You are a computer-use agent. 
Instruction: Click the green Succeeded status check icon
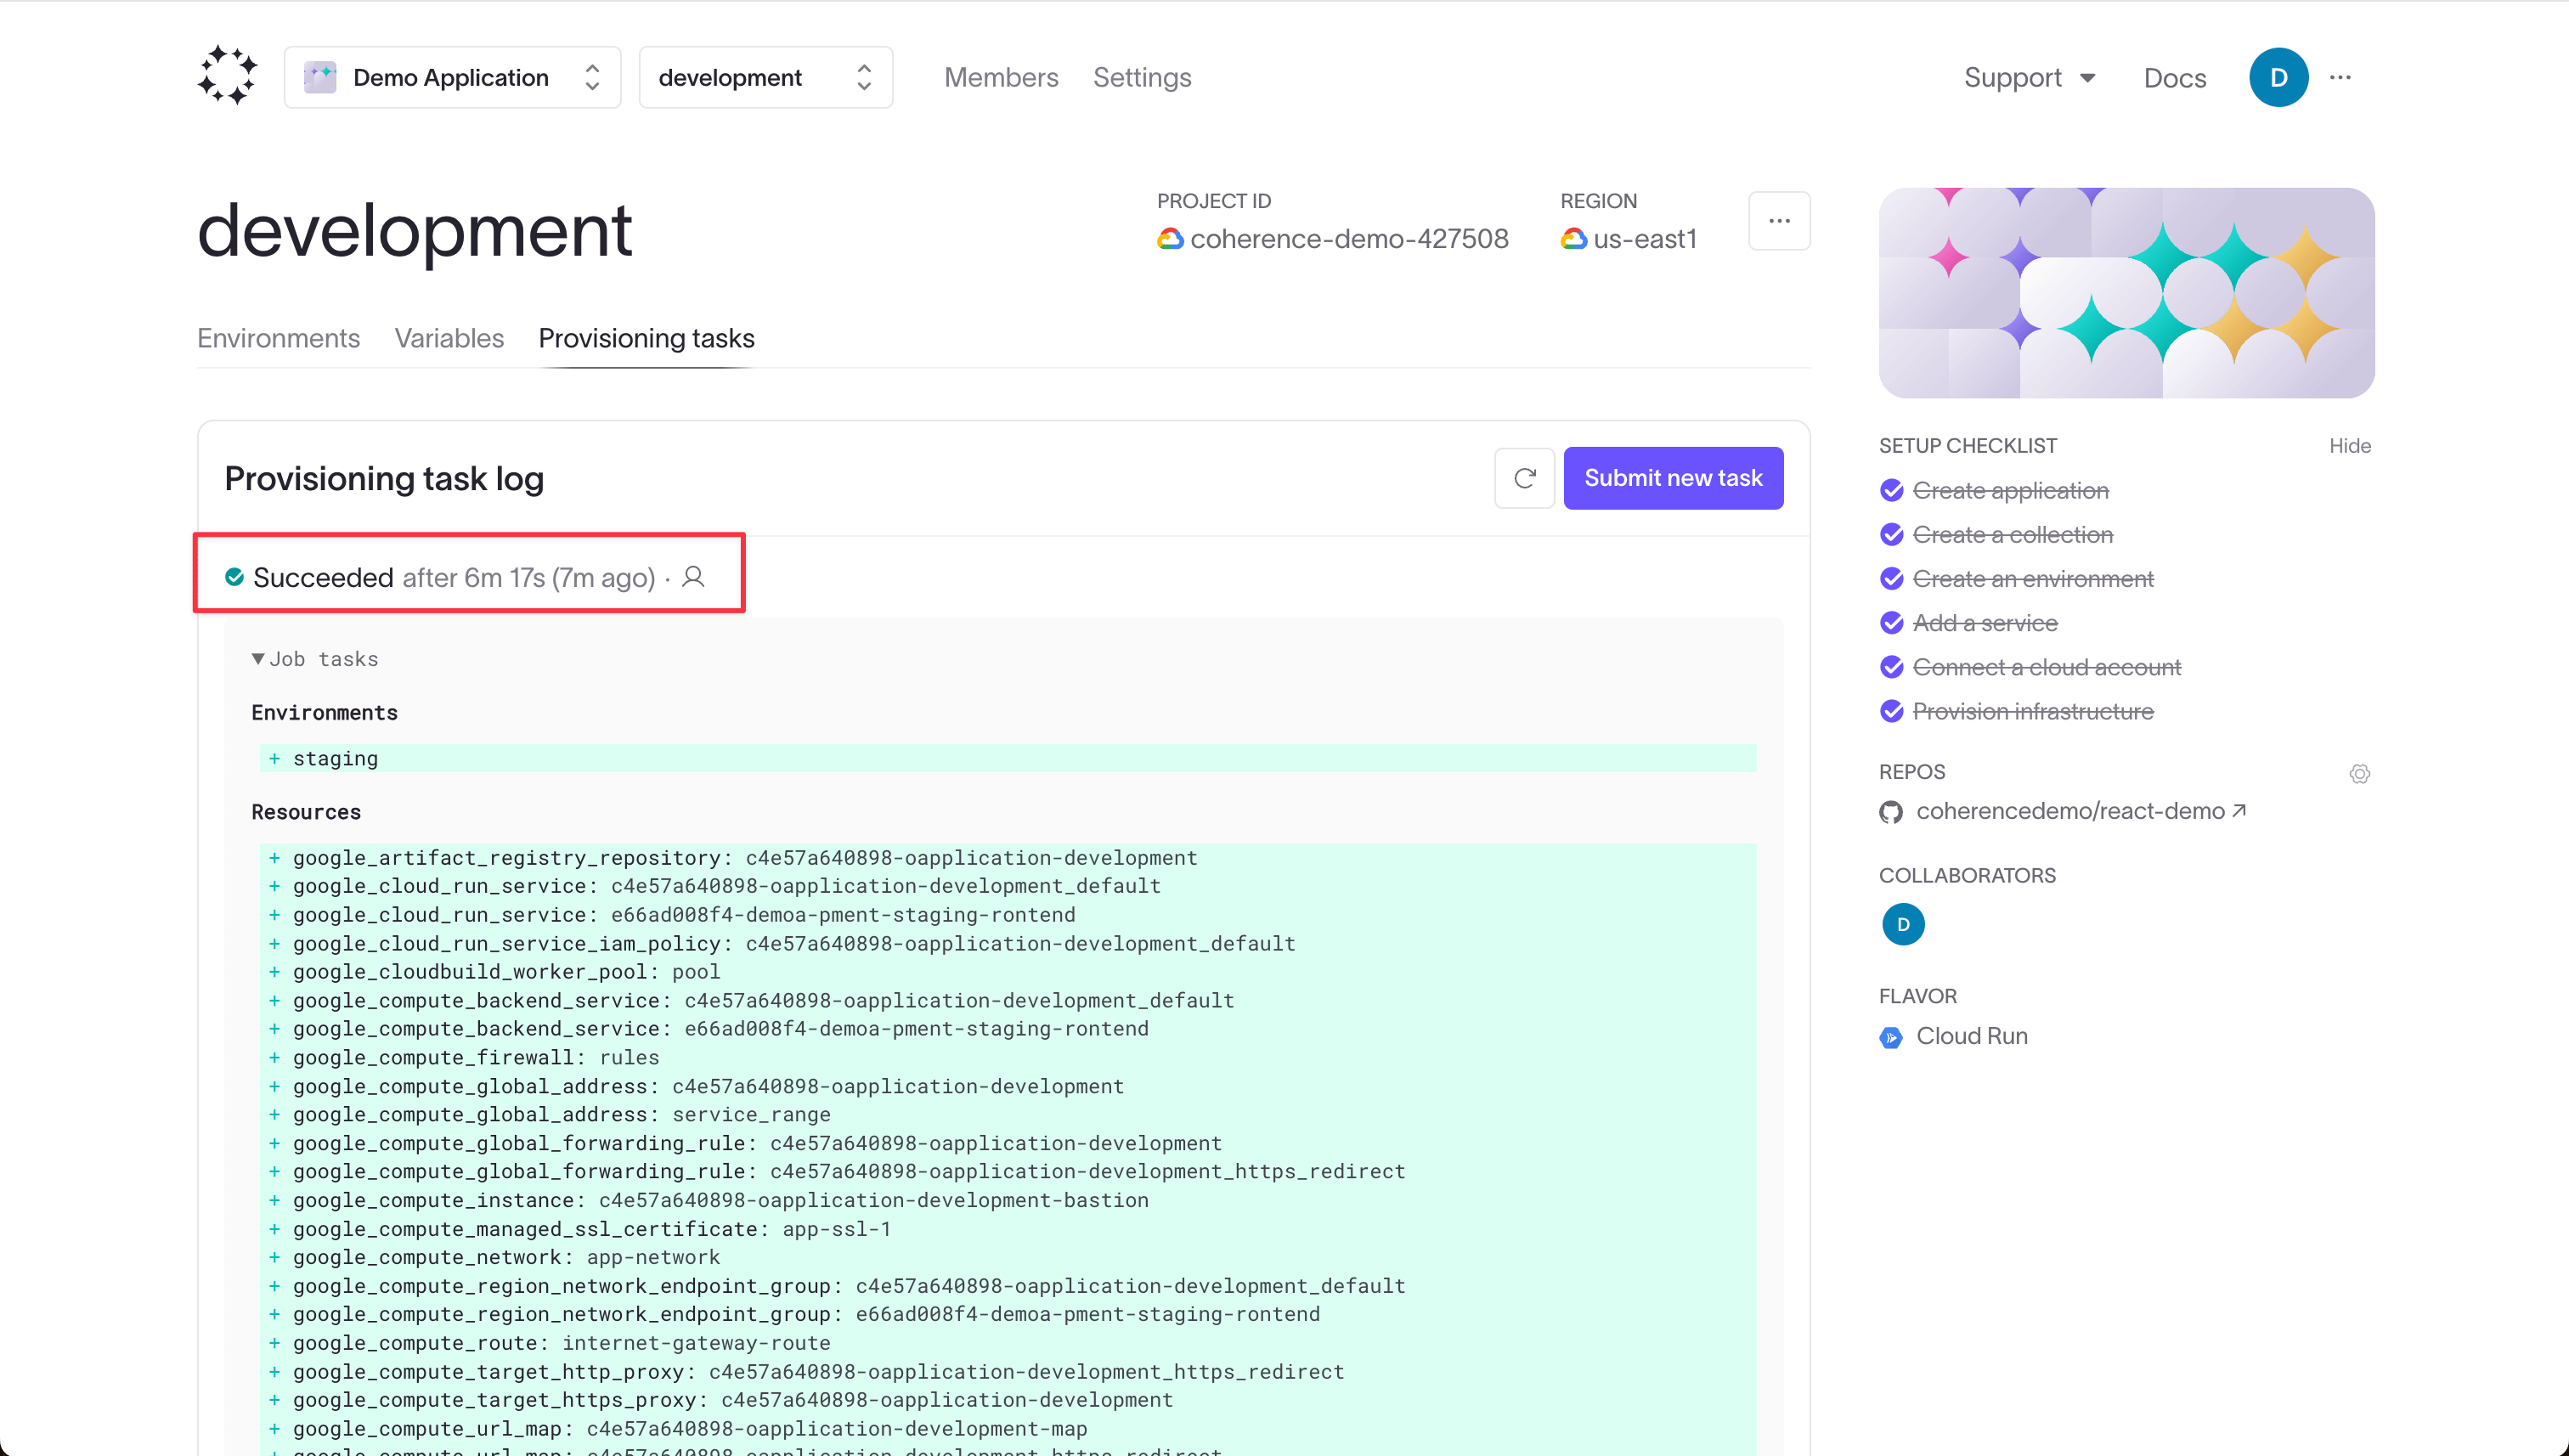point(235,577)
